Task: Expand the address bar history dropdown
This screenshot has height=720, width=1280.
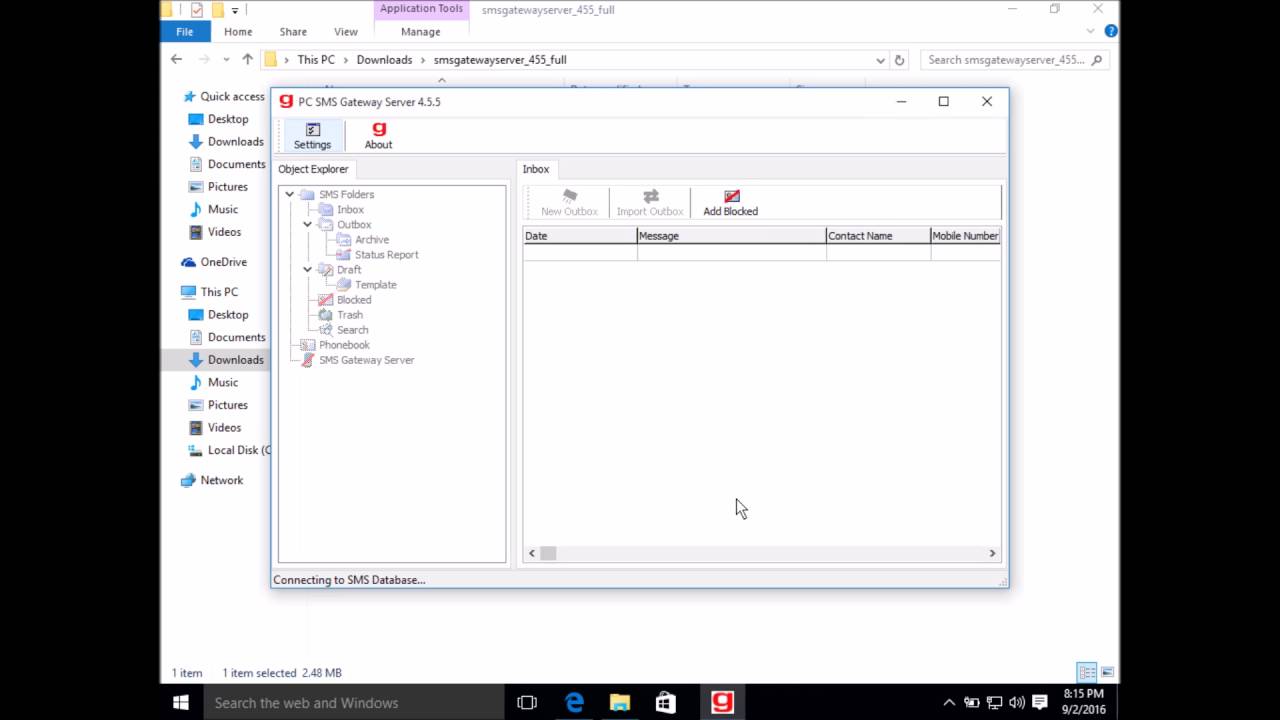Action: click(880, 60)
